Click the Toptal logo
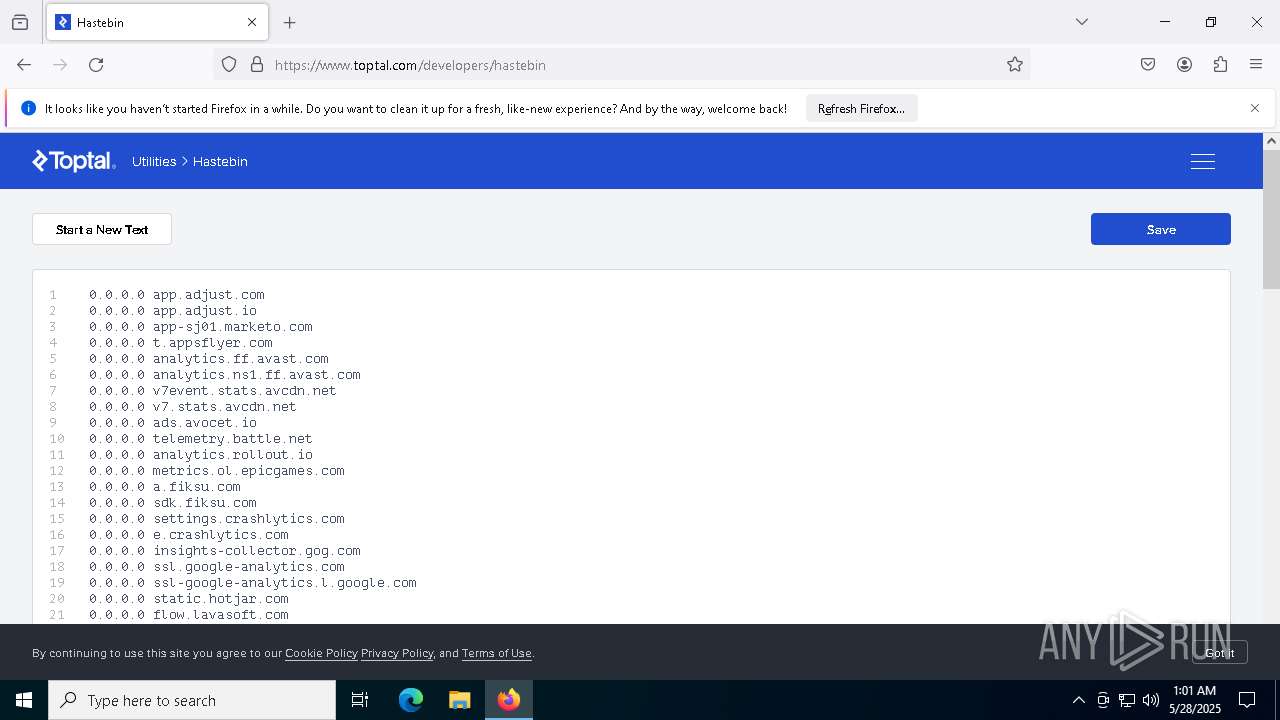The width and height of the screenshot is (1280, 720). pyautogui.click(x=74, y=161)
